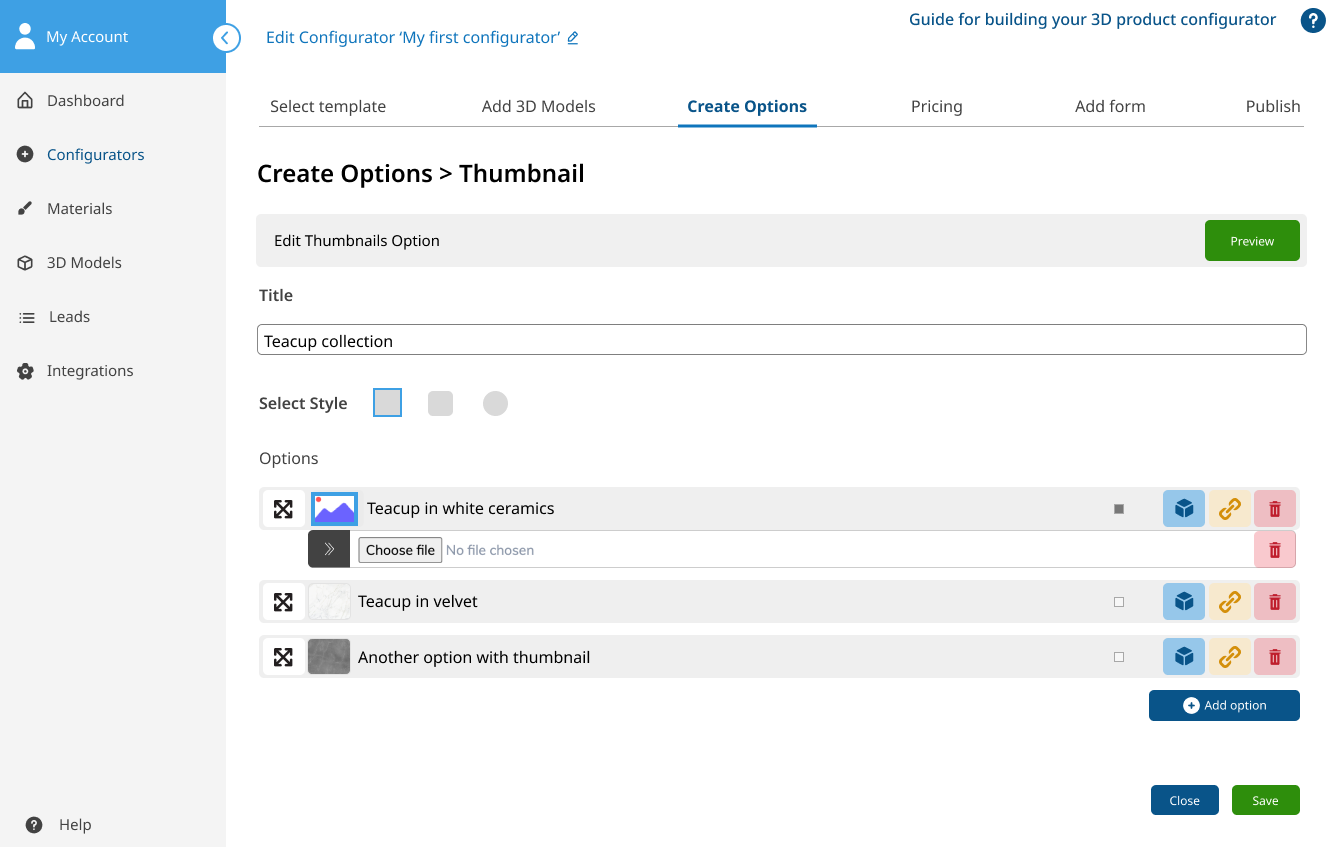Image resolution: width=1334 pixels, height=847 pixels.
Task: Uncheck the 'Teacup in white ceramics' checkbox
Action: click(1119, 508)
